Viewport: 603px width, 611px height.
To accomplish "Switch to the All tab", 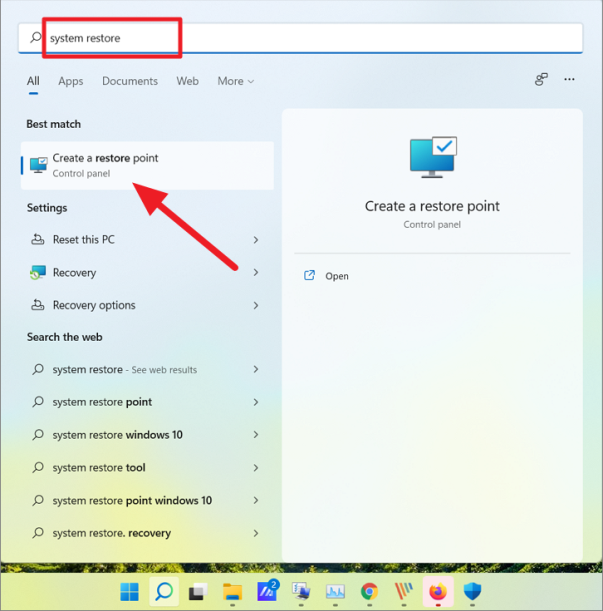I will pos(33,81).
